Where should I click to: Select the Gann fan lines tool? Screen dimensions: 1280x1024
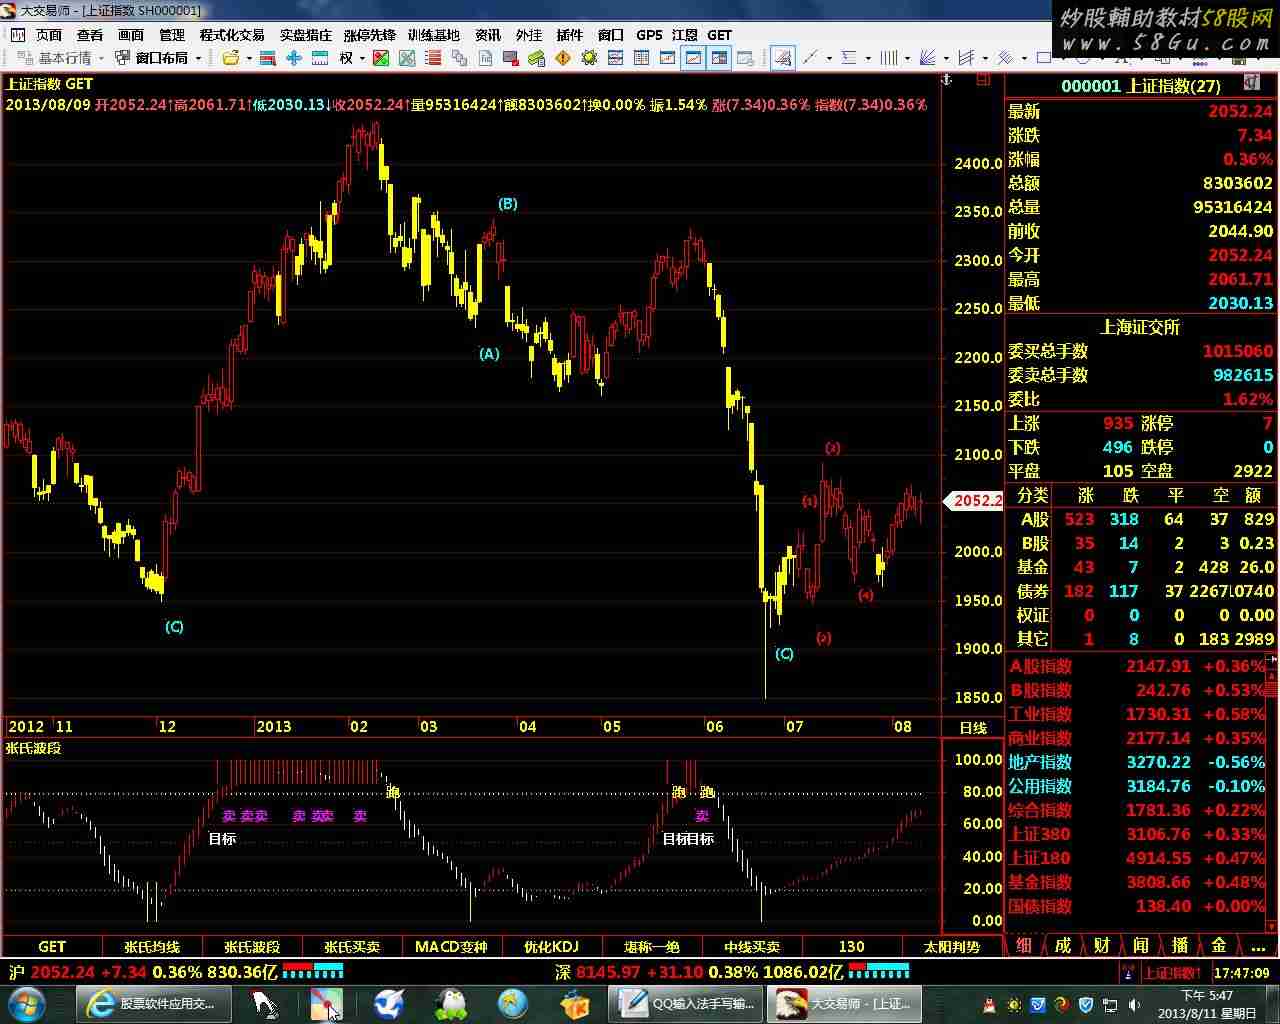point(927,58)
